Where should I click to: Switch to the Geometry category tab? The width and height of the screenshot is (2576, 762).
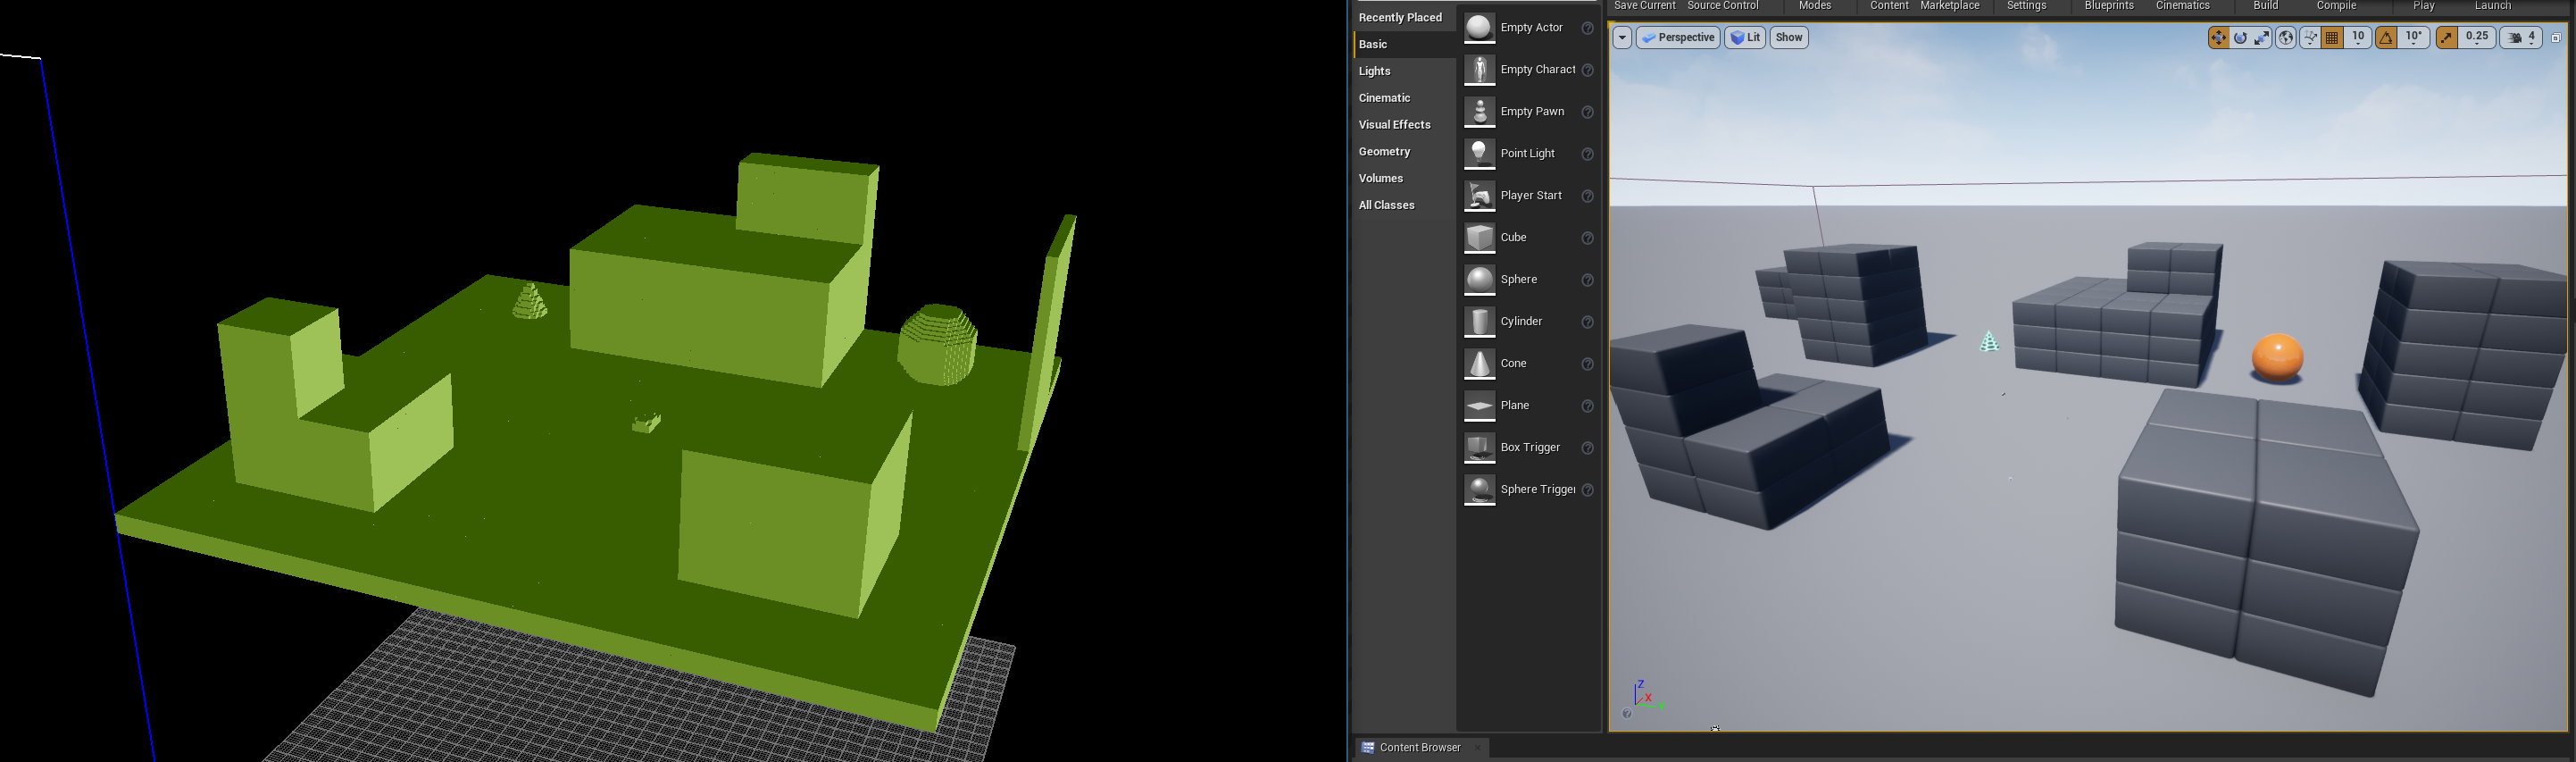click(x=1384, y=152)
